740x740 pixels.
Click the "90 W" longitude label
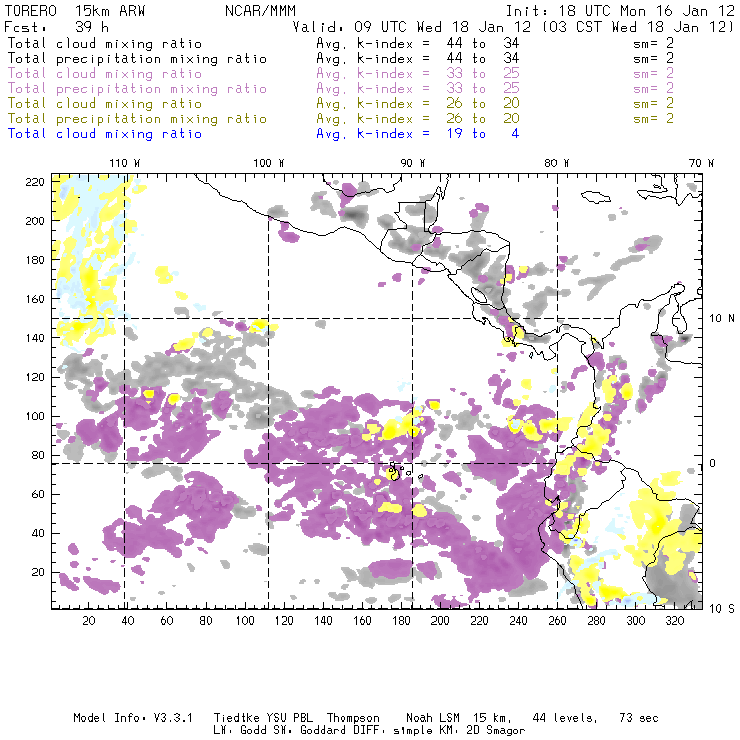pyautogui.click(x=413, y=163)
